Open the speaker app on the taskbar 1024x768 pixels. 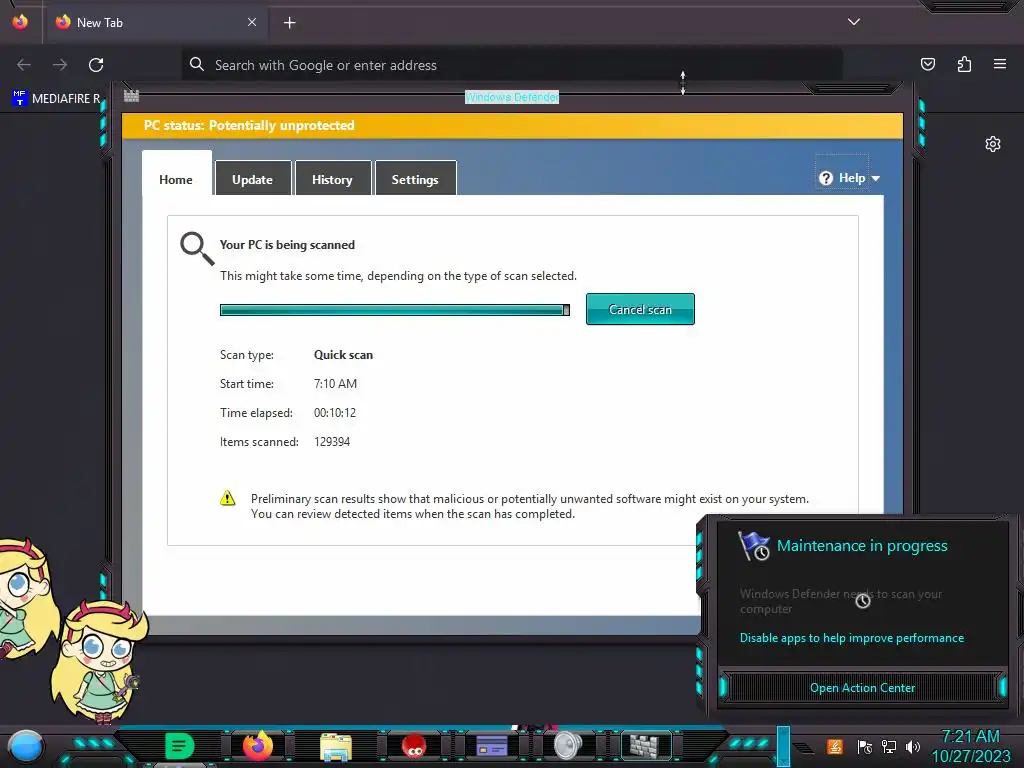568,746
